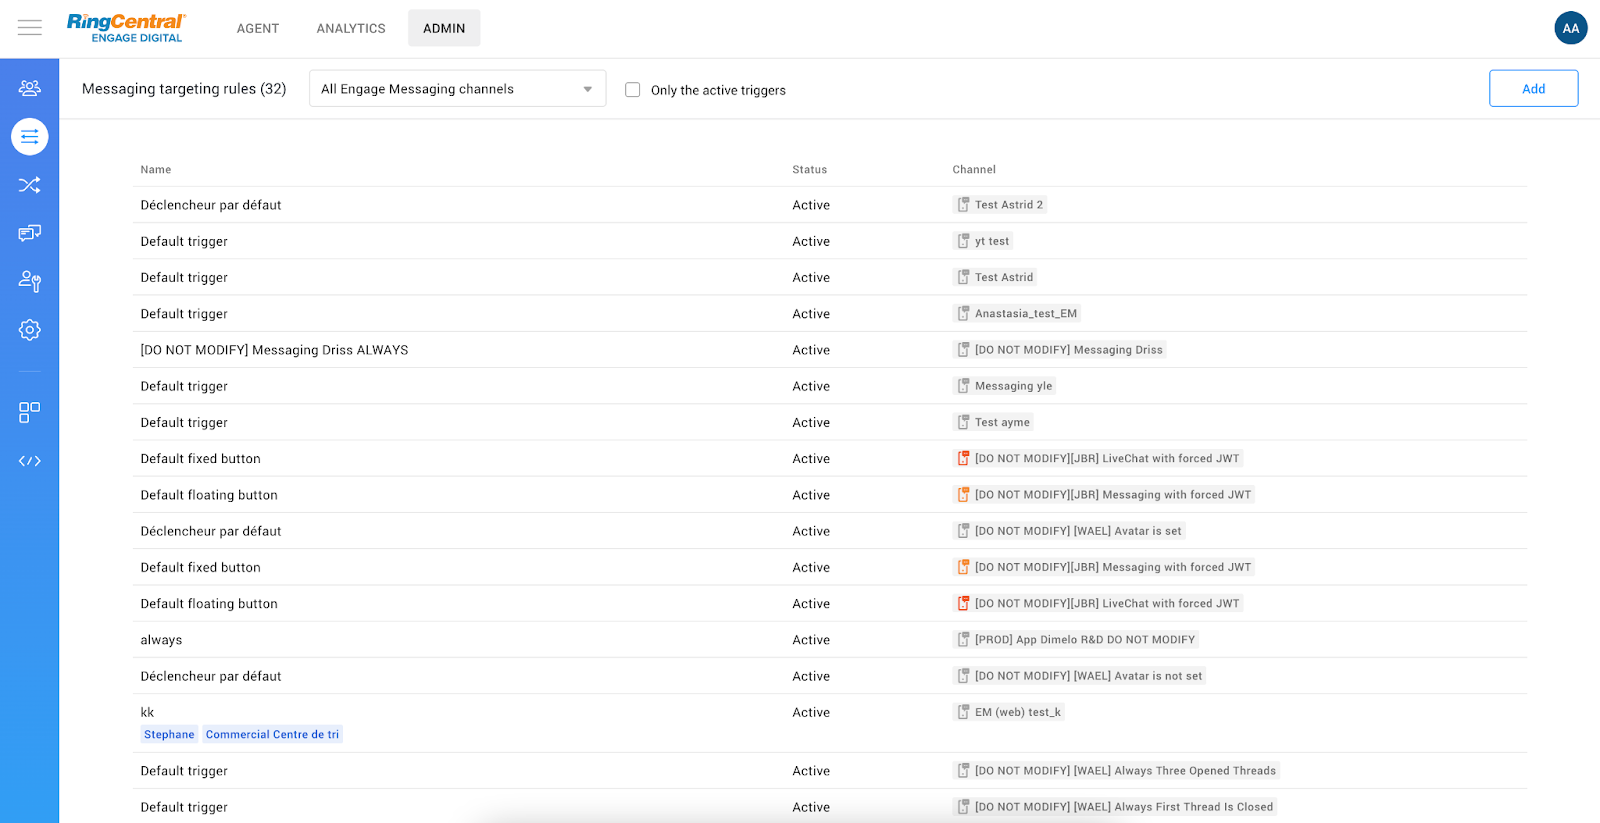Click the red icon on Default fixed button LiveChat row

(x=964, y=459)
